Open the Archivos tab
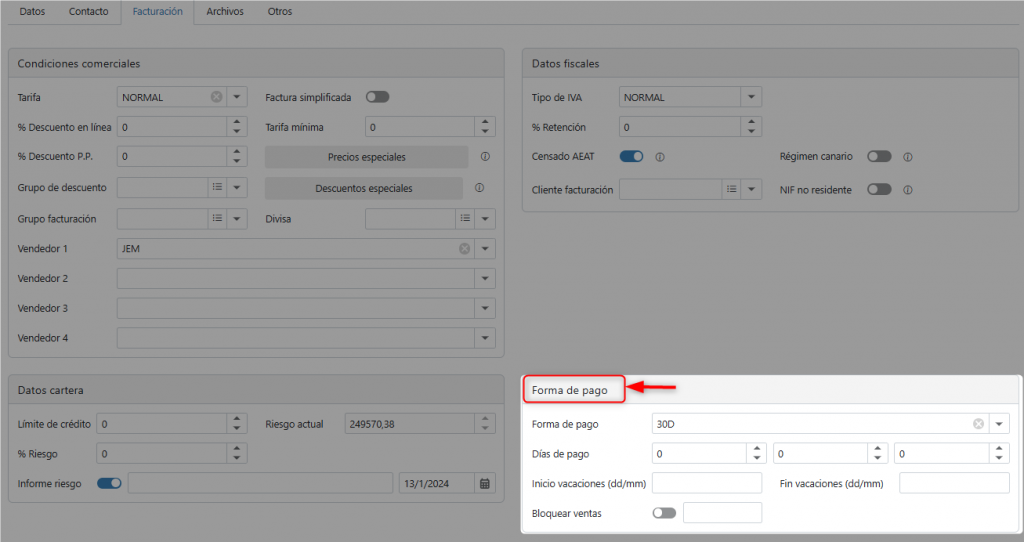 point(224,11)
